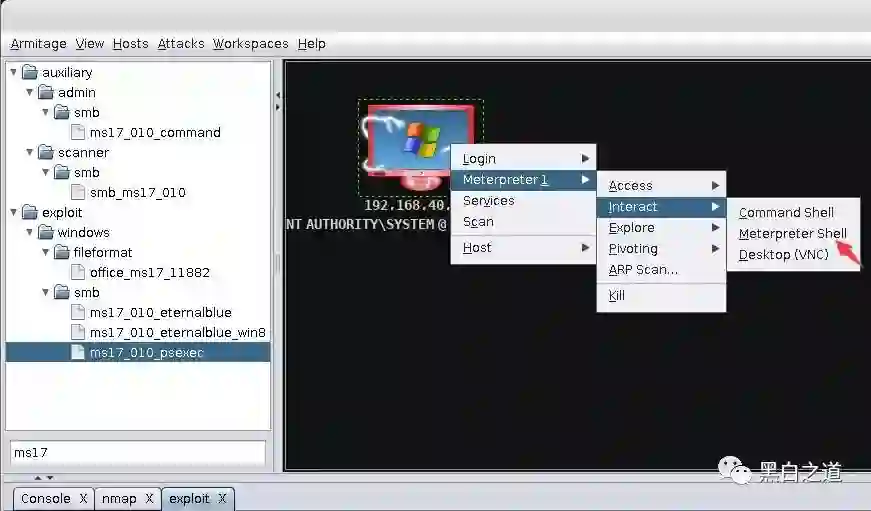871x511 pixels.
Task: Open the Host submenu entry
Action: tap(523, 248)
